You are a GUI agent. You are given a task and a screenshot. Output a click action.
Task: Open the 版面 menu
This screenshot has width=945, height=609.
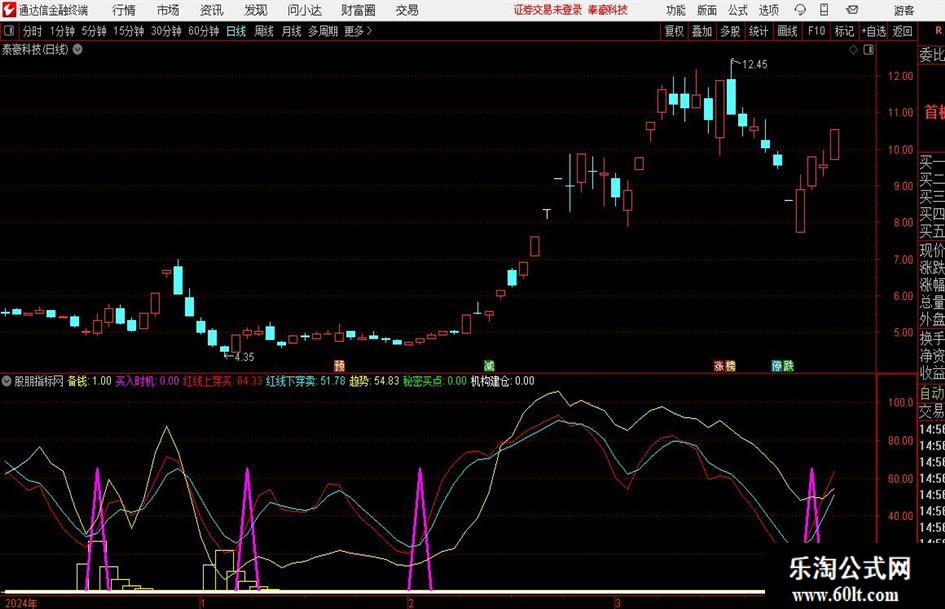[707, 10]
